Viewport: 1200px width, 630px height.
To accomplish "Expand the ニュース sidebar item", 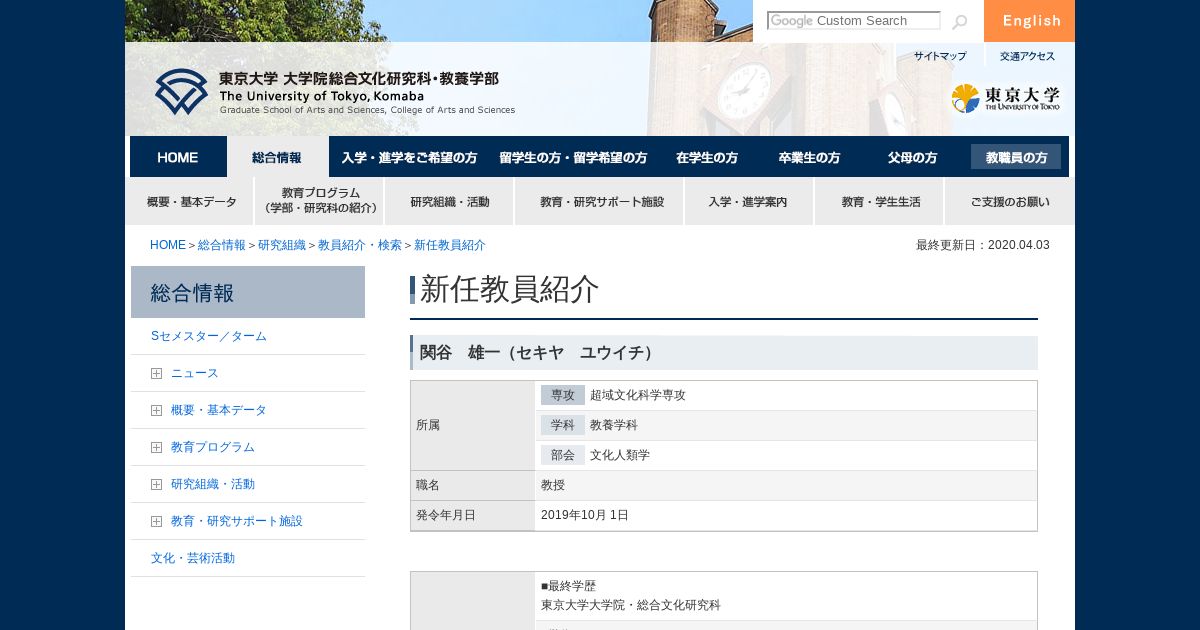I will pos(156,373).
